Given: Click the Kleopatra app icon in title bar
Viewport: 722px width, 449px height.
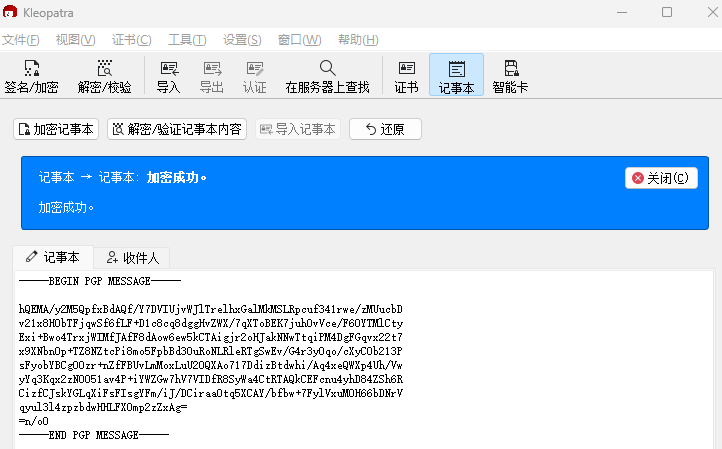Looking at the screenshot, I should pyautogui.click(x=10, y=12).
